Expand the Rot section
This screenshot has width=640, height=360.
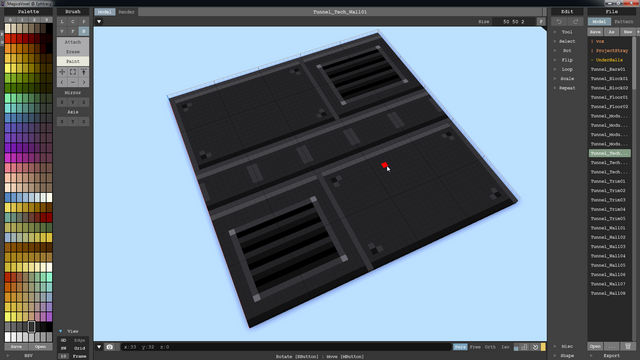pyautogui.click(x=567, y=51)
